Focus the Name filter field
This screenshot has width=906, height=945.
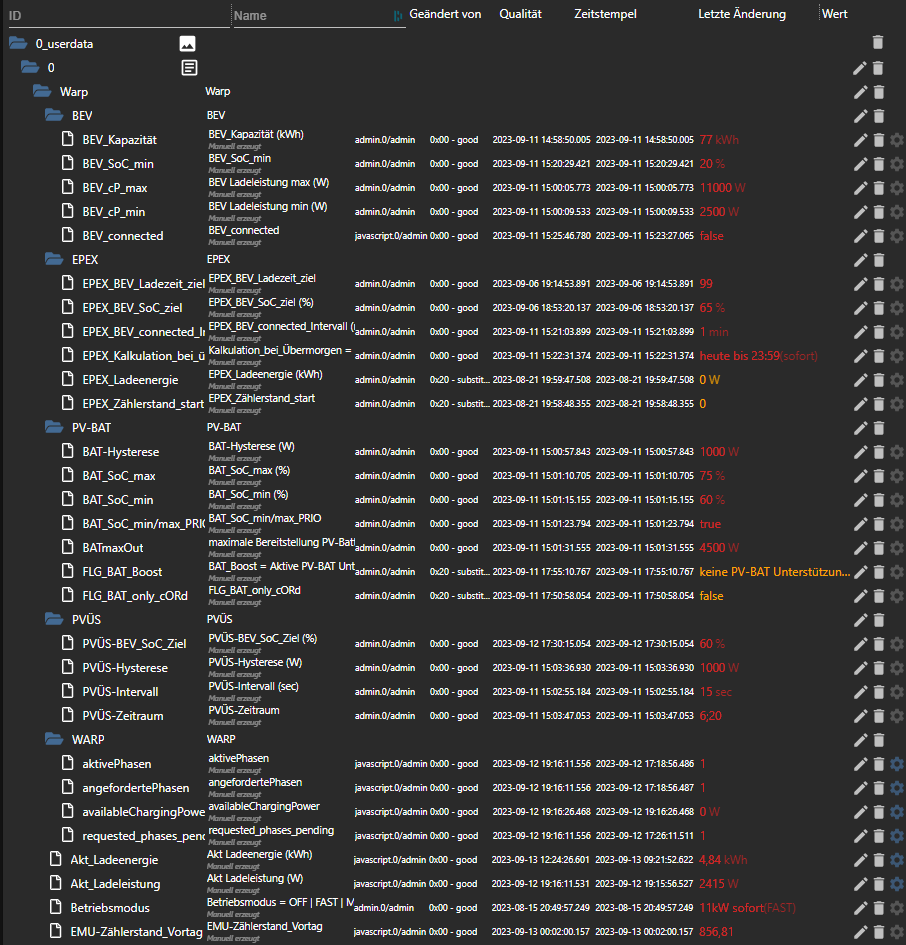(x=310, y=15)
